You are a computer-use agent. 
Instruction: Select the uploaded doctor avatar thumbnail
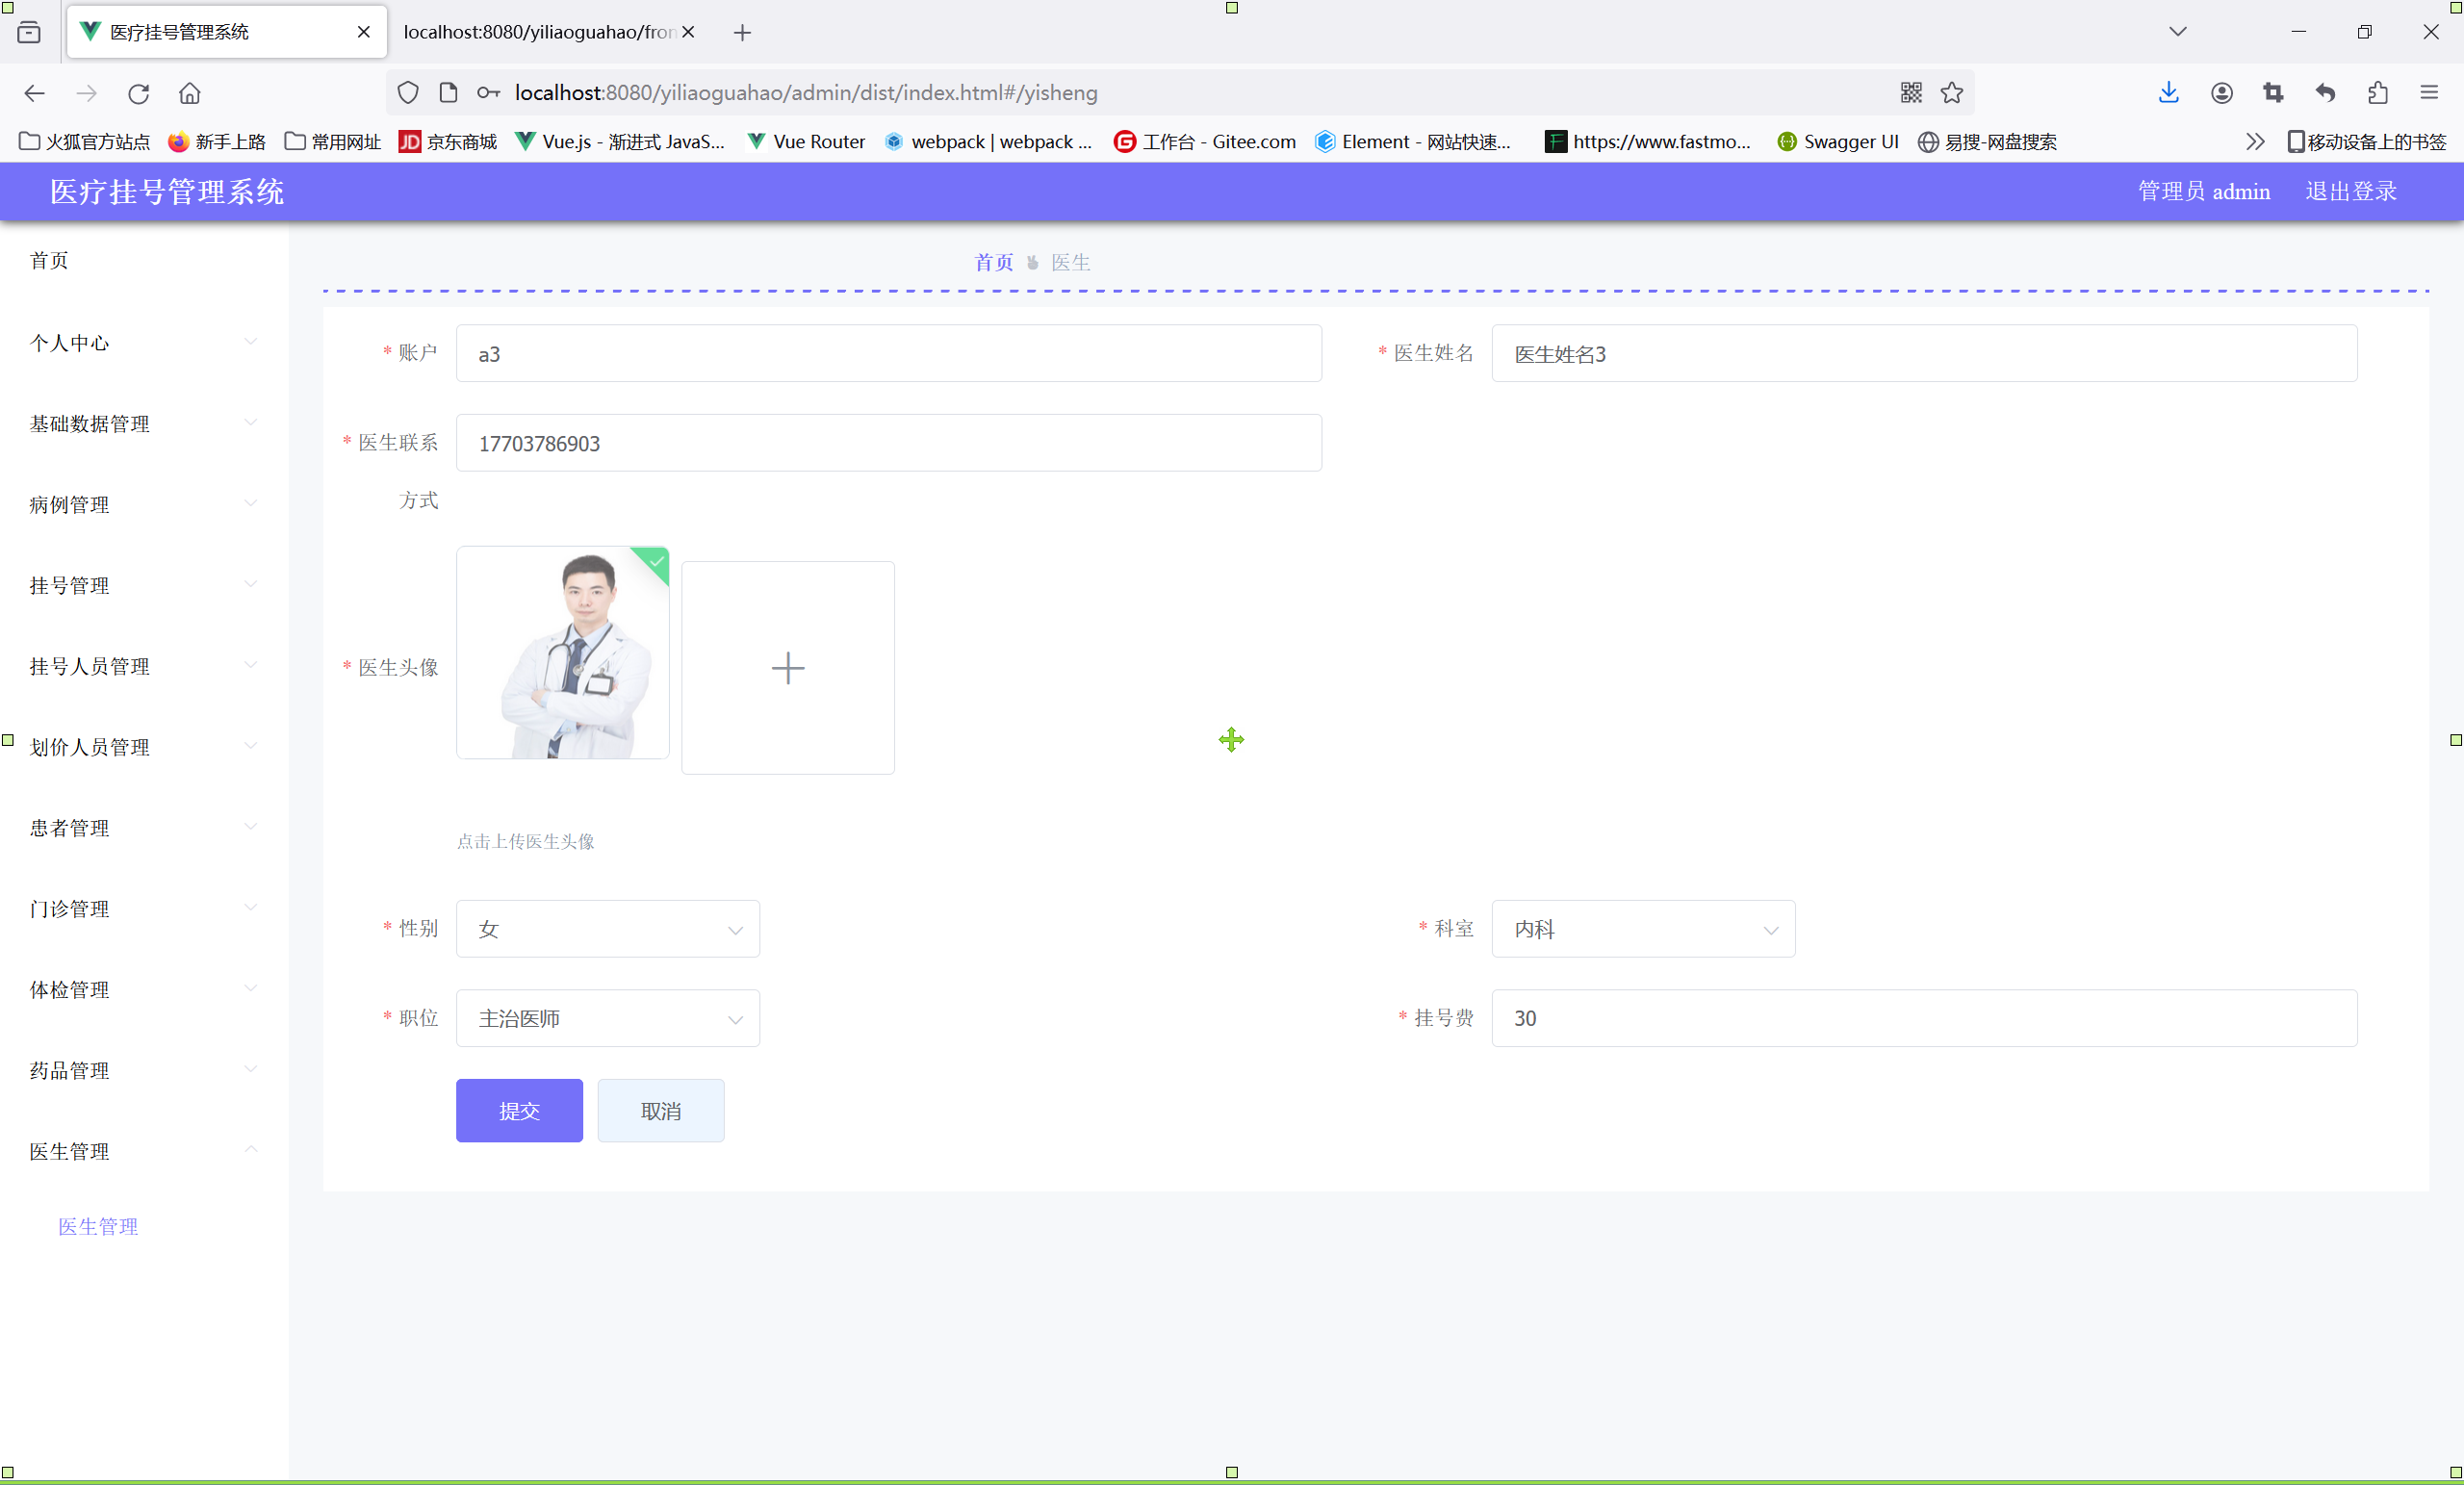(562, 652)
